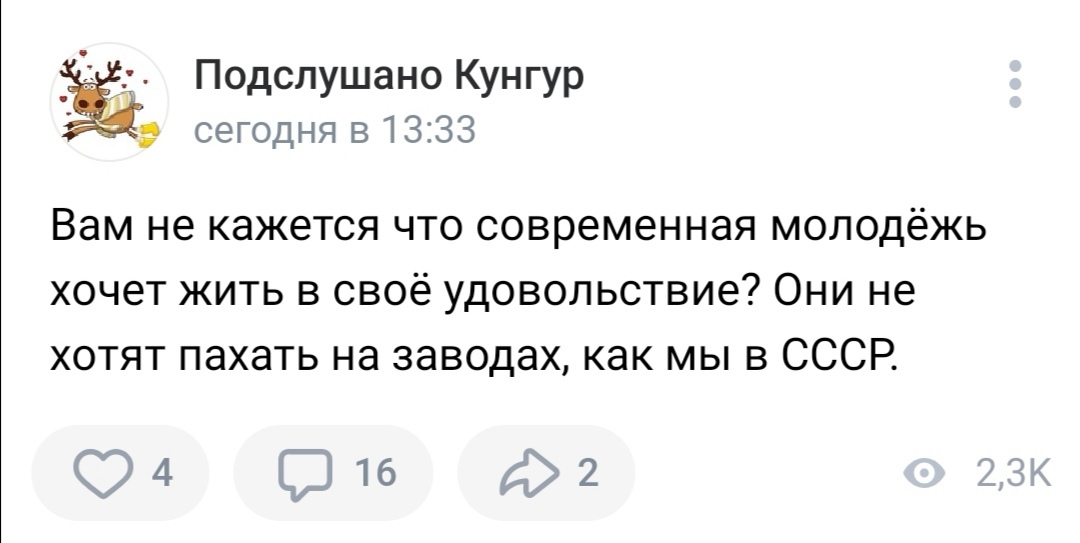1080x543 pixels.
Task: Open the three-dot post options menu
Action: coord(1016,84)
